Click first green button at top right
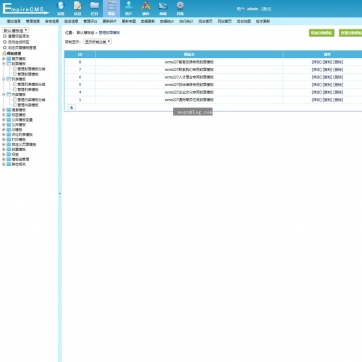The width and height of the screenshot is (362, 362). click(x=321, y=33)
